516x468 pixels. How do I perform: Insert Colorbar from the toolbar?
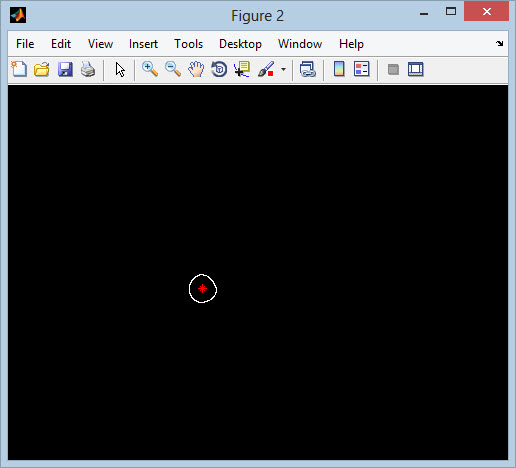tap(339, 69)
